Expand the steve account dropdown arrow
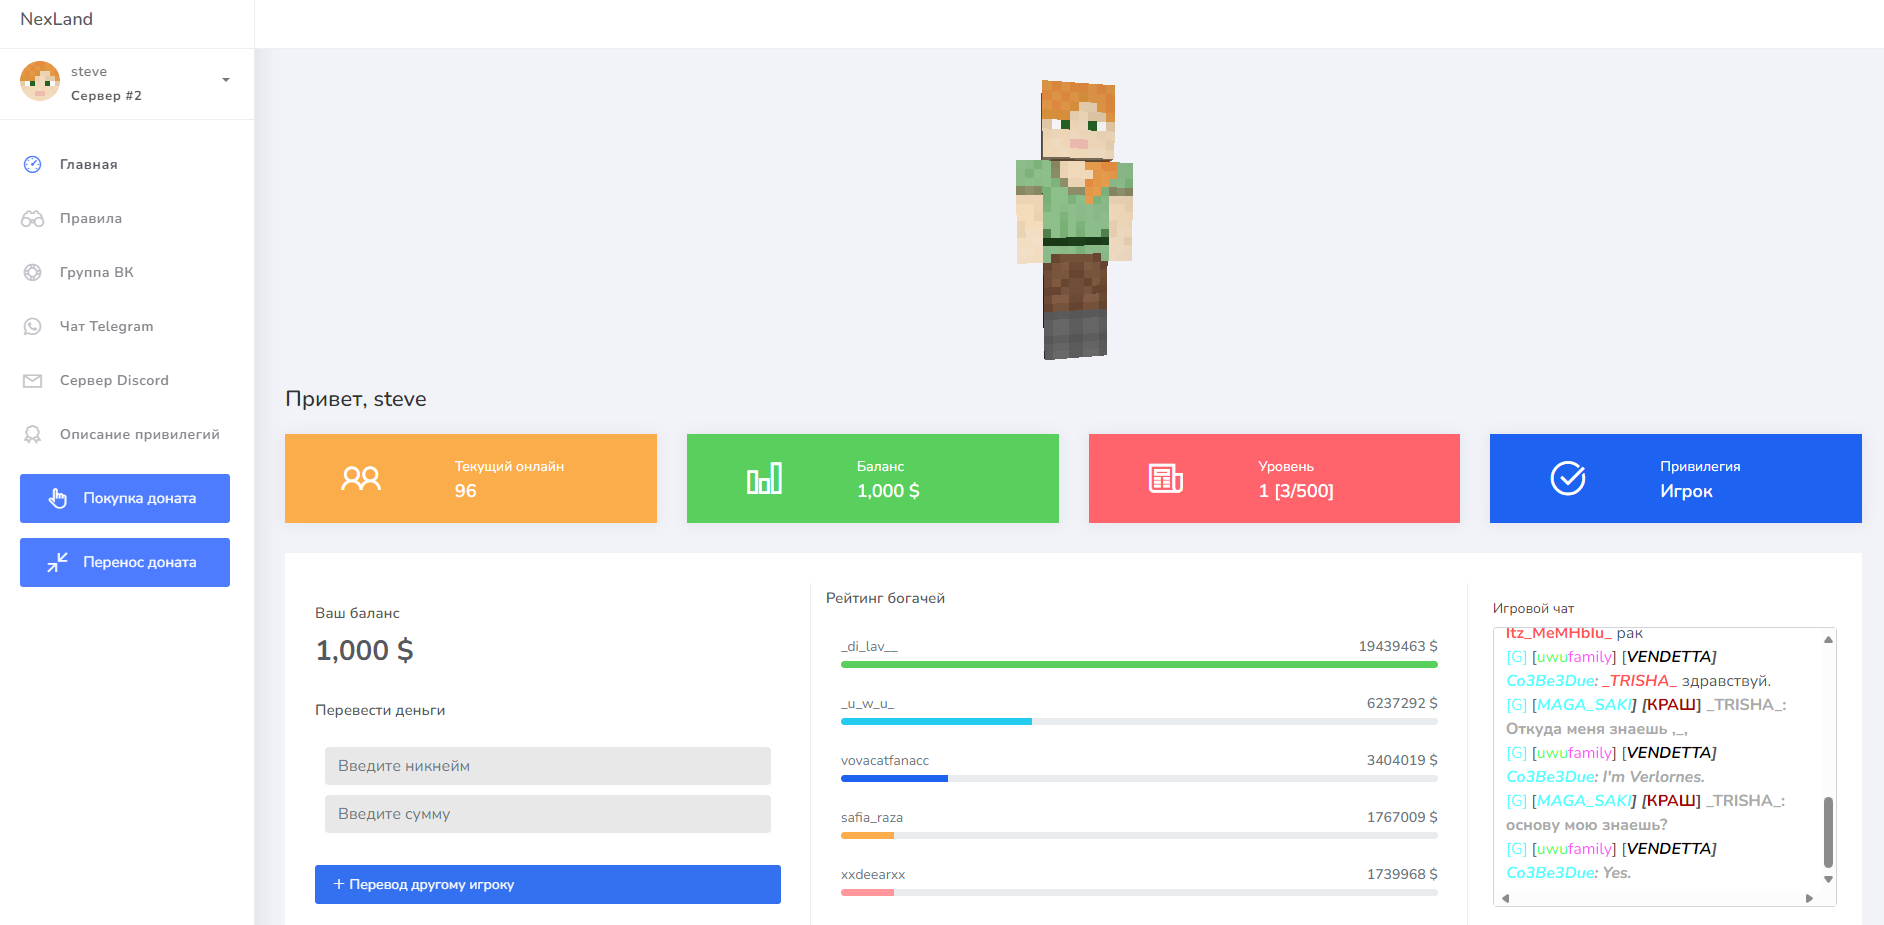This screenshot has height=925, width=1884. click(x=226, y=80)
